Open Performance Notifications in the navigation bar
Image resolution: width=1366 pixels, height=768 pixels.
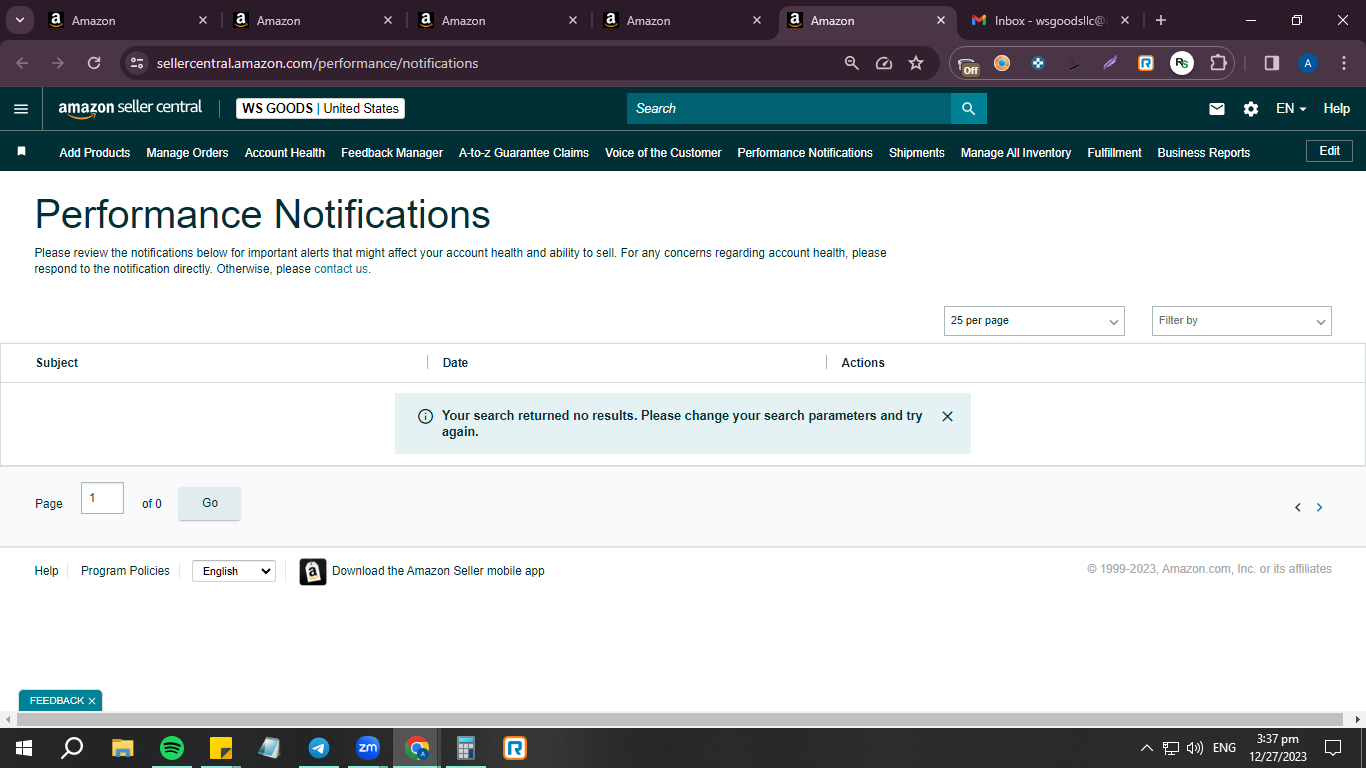tap(805, 153)
